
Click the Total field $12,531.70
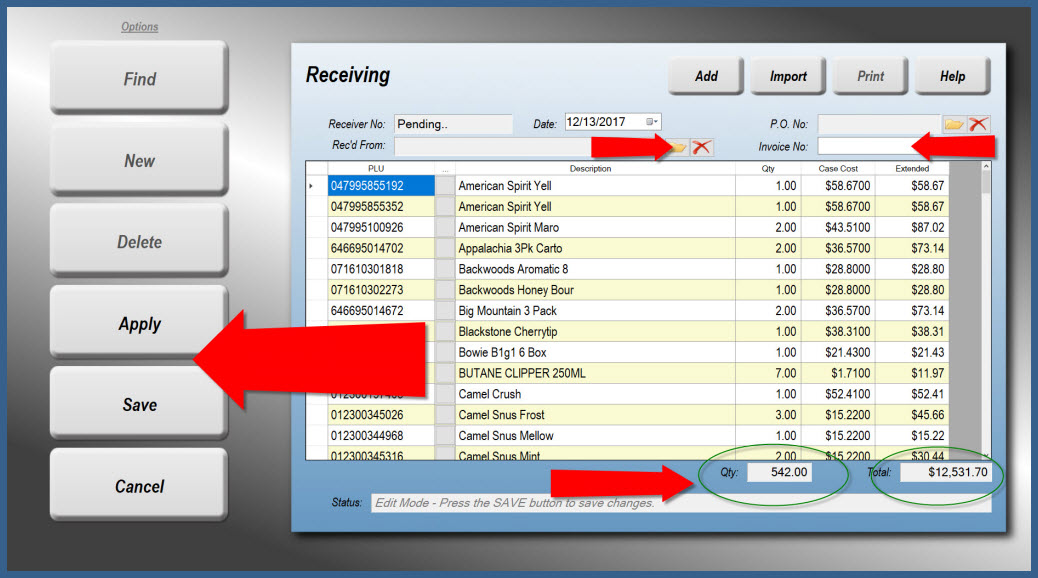tap(946, 472)
